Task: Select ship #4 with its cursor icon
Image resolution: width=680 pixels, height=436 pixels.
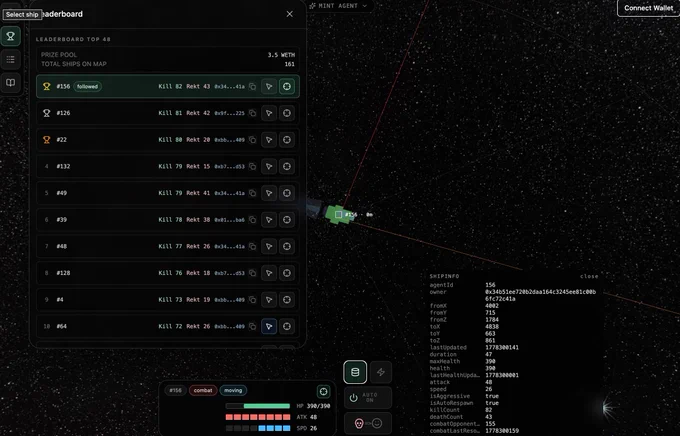Action: click(x=269, y=300)
